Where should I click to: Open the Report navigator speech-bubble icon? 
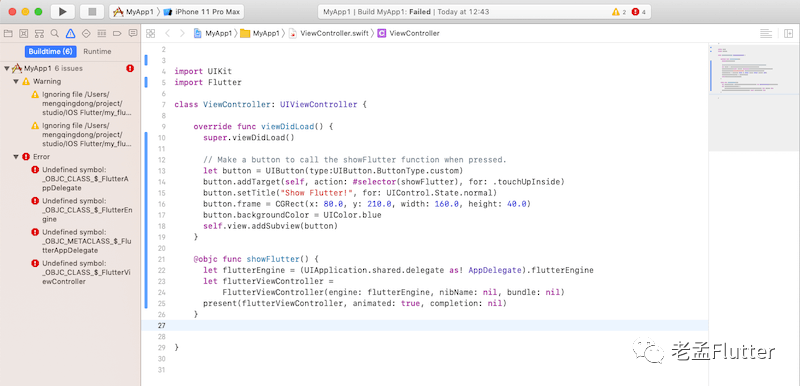(x=133, y=34)
